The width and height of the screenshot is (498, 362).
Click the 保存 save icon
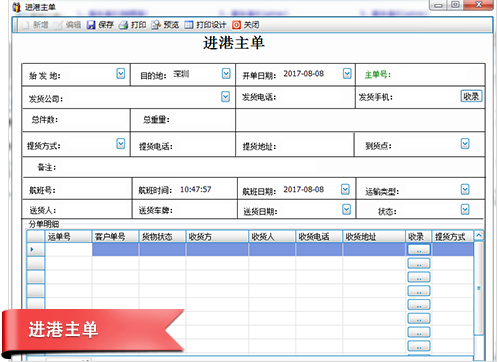pyautogui.click(x=91, y=25)
